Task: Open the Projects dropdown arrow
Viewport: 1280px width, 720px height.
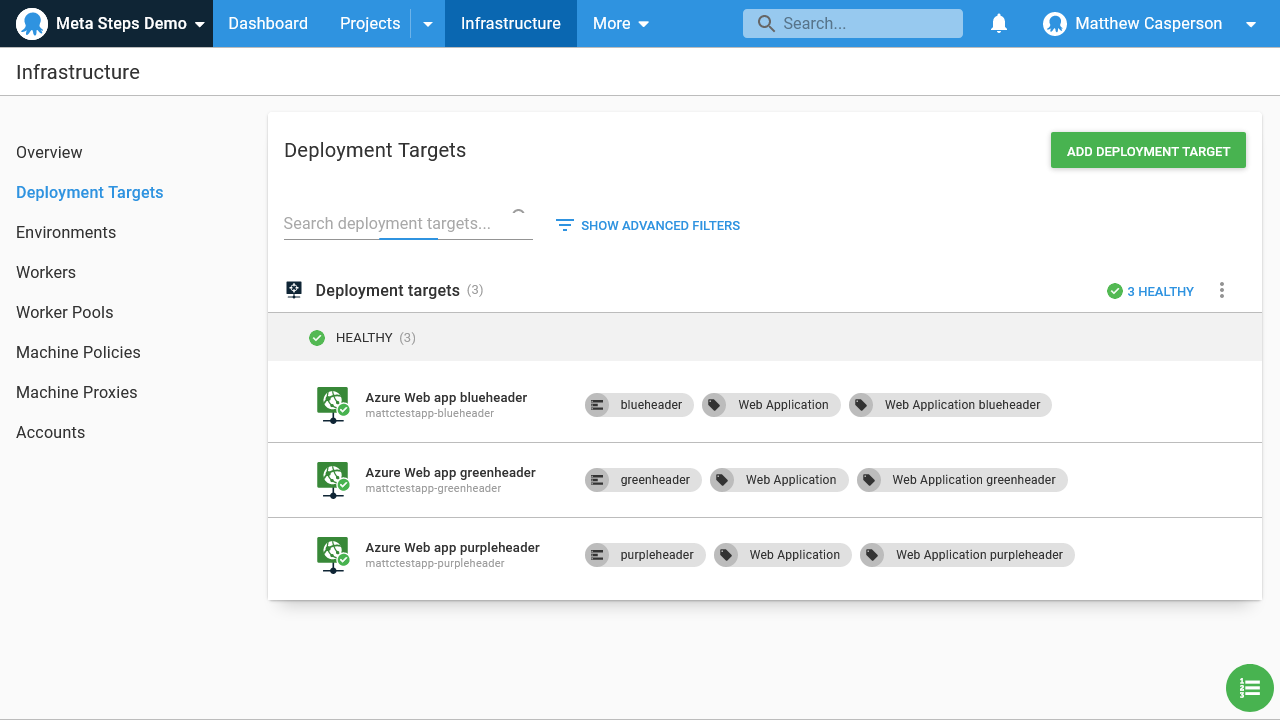Action: pyautogui.click(x=428, y=24)
